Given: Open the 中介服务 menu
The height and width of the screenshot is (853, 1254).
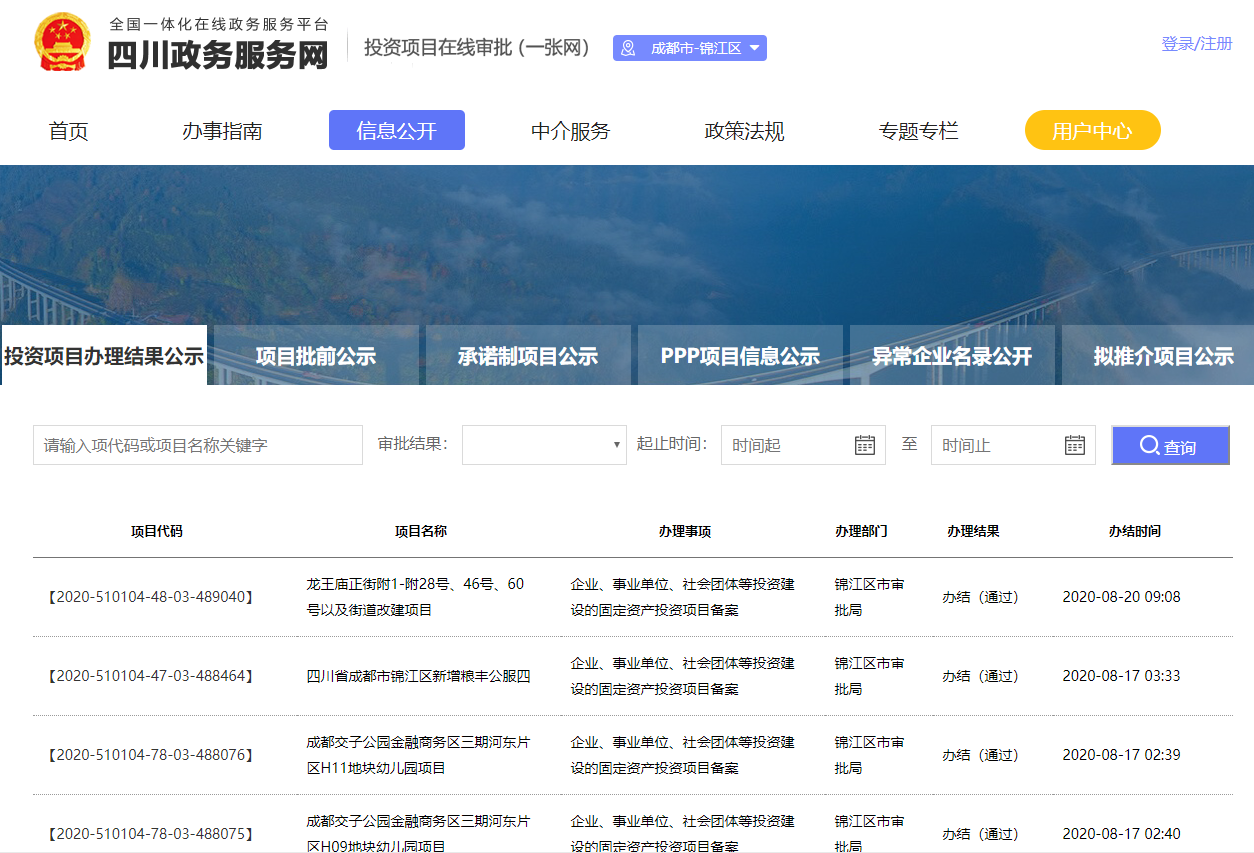Looking at the screenshot, I should click(570, 131).
